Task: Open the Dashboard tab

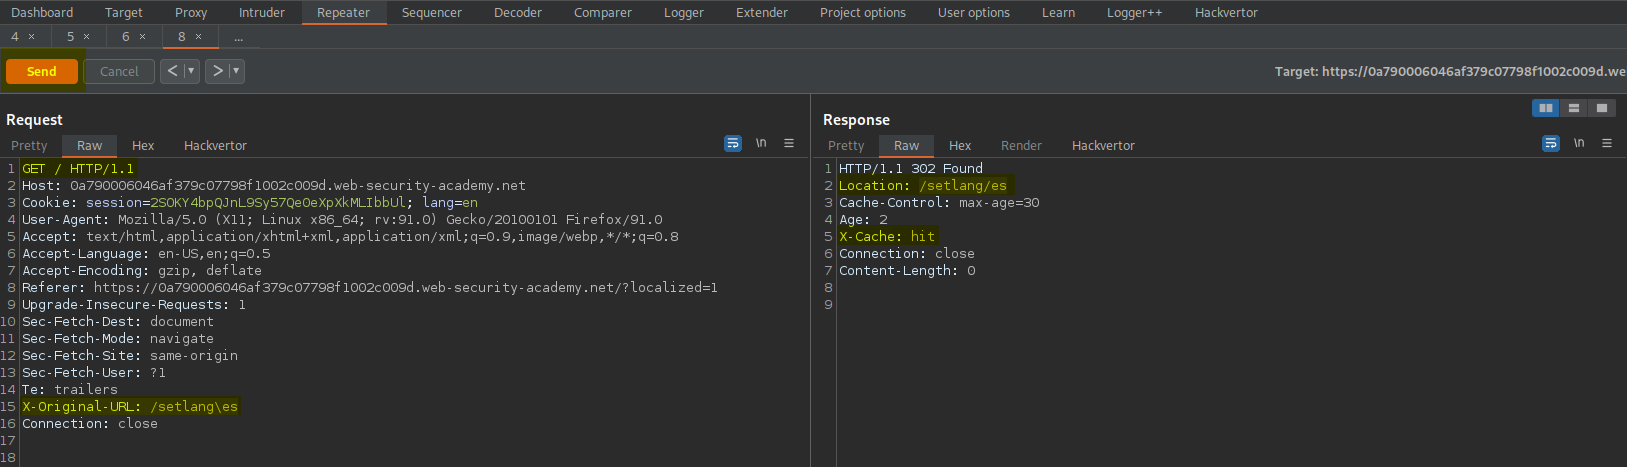Action: click(42, 12)
